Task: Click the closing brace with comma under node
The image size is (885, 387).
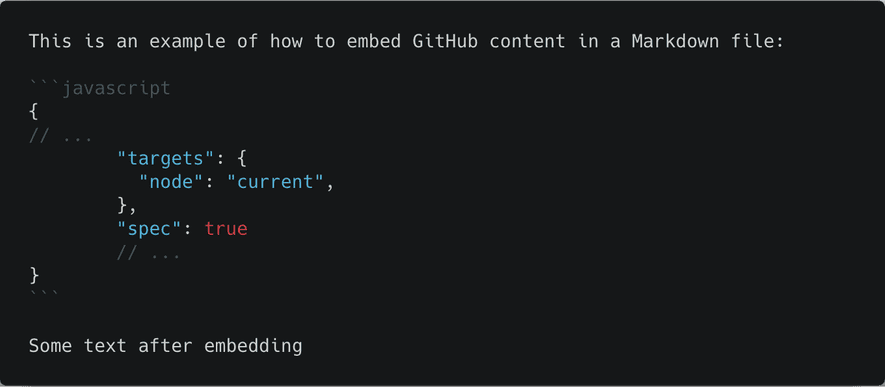Action: (126, 206)
